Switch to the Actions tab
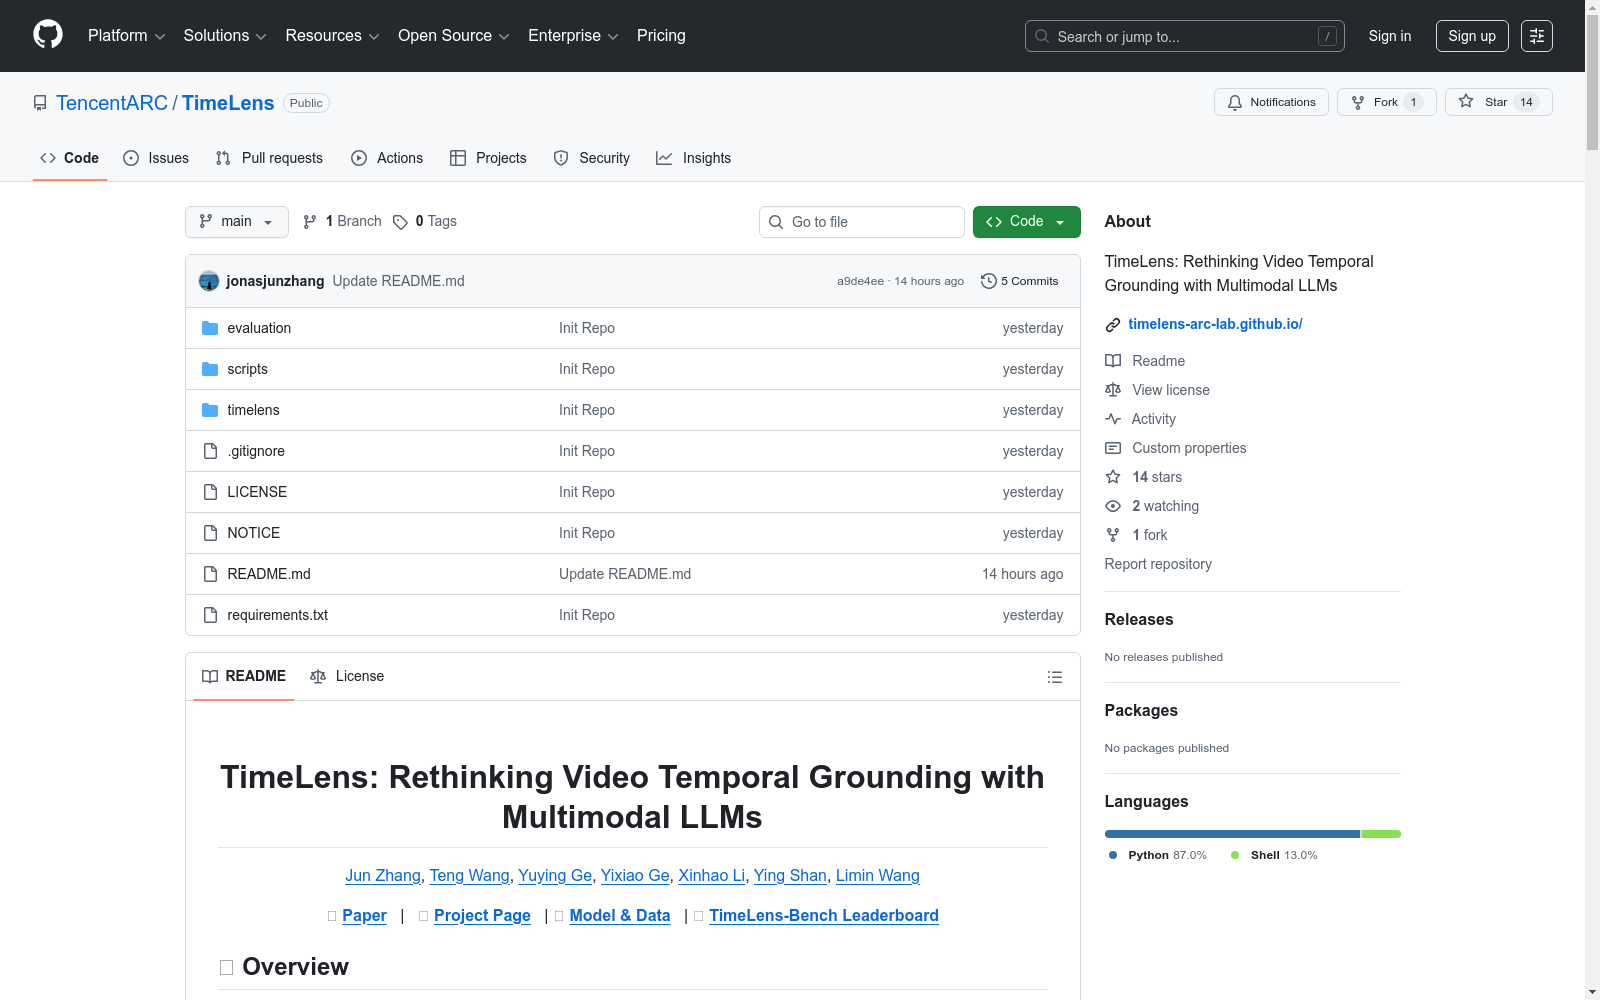The width and height of the screenshot is (1600, 1000). (x=387, y=158)
